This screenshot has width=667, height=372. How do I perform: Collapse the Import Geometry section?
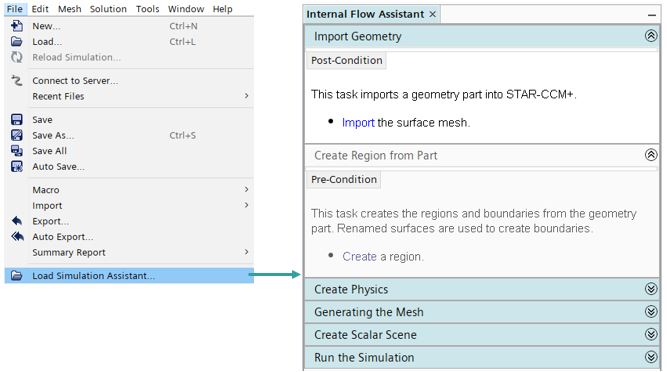point(651,36)
